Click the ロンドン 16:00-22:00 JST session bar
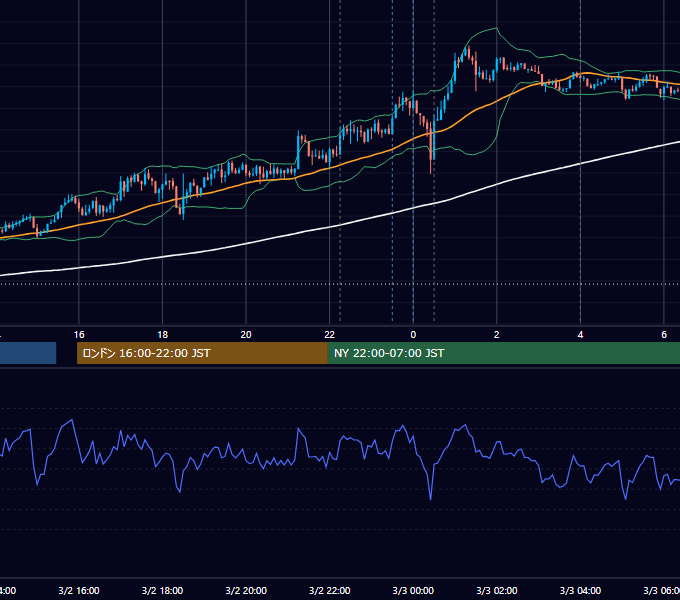The width and height of the screenshot is (680, 600). pos(202,353)
